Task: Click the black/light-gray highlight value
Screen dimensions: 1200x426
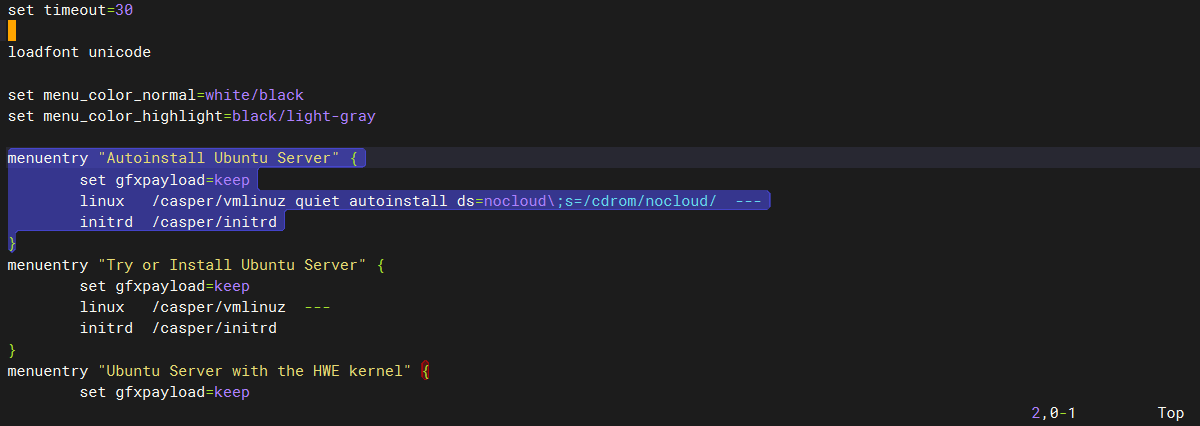Action: point(304,117)
